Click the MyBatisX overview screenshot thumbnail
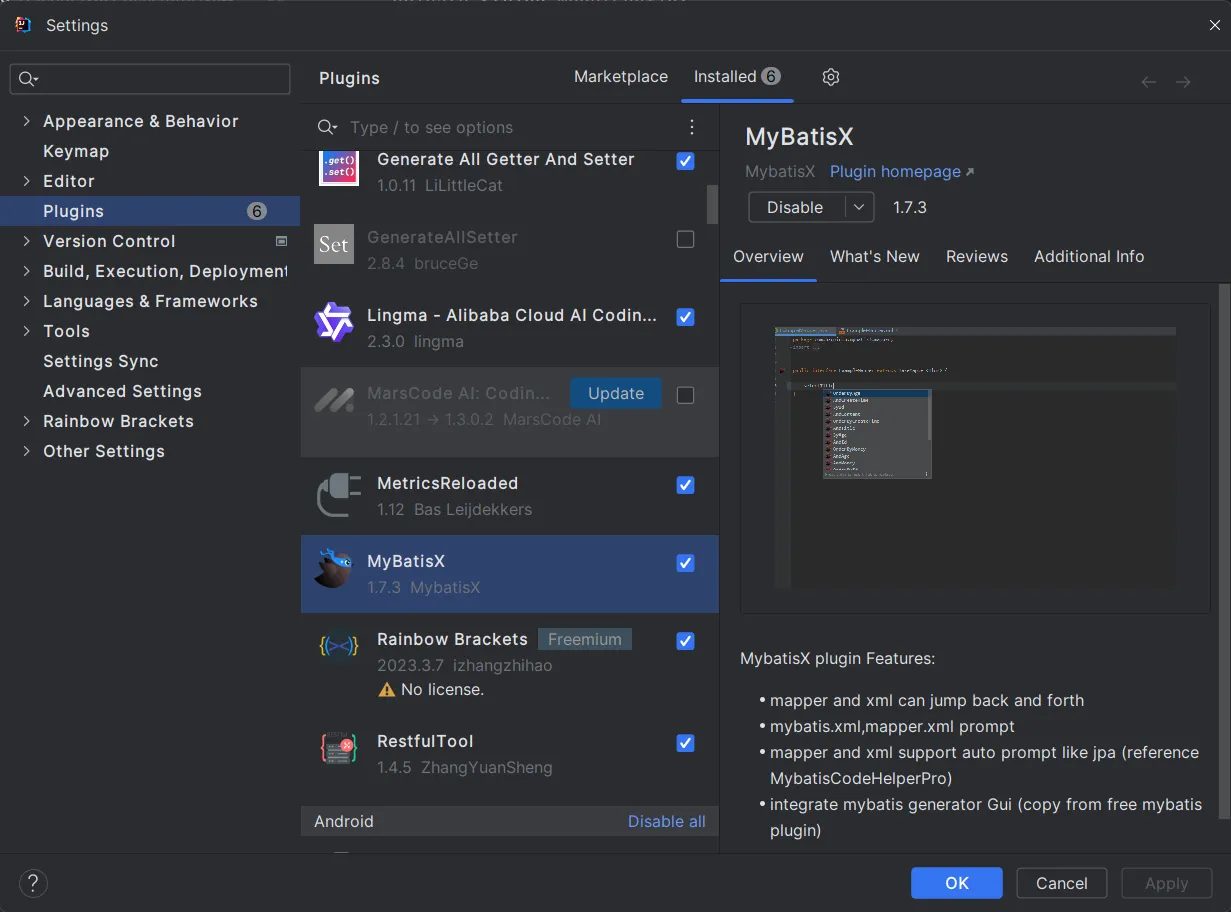1231x912 pixels. [975, 458]
